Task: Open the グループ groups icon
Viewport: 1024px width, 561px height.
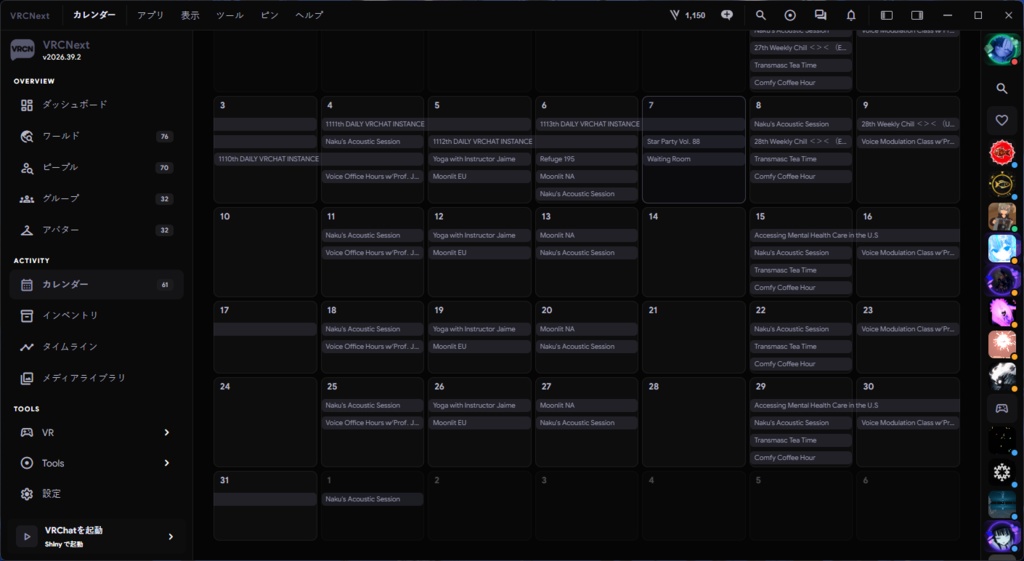Action: 27,199
